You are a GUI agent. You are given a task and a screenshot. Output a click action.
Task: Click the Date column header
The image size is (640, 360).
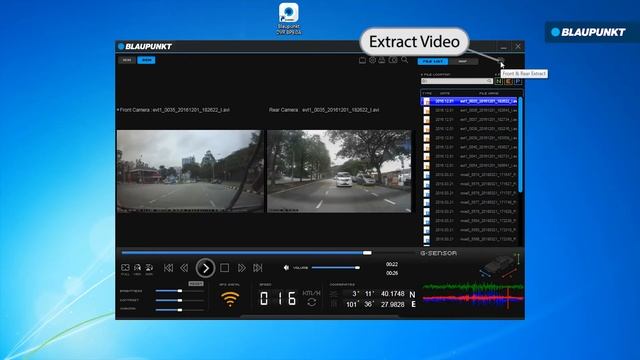tap(445, 93)
